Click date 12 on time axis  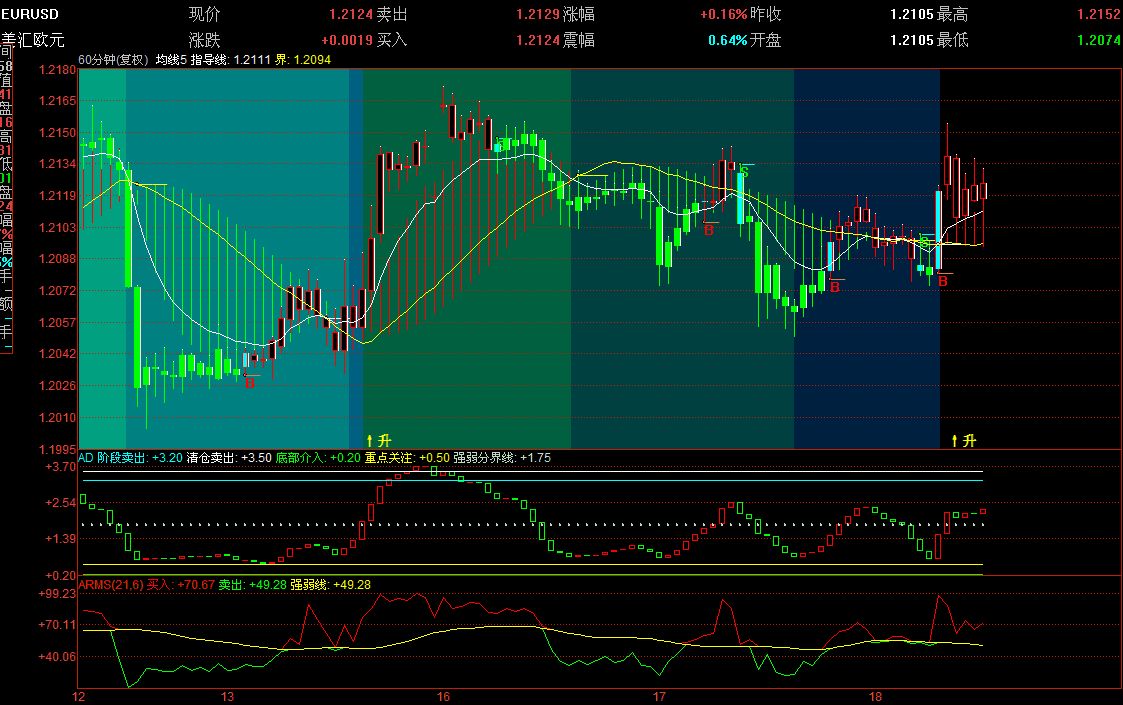coord(79,696)
